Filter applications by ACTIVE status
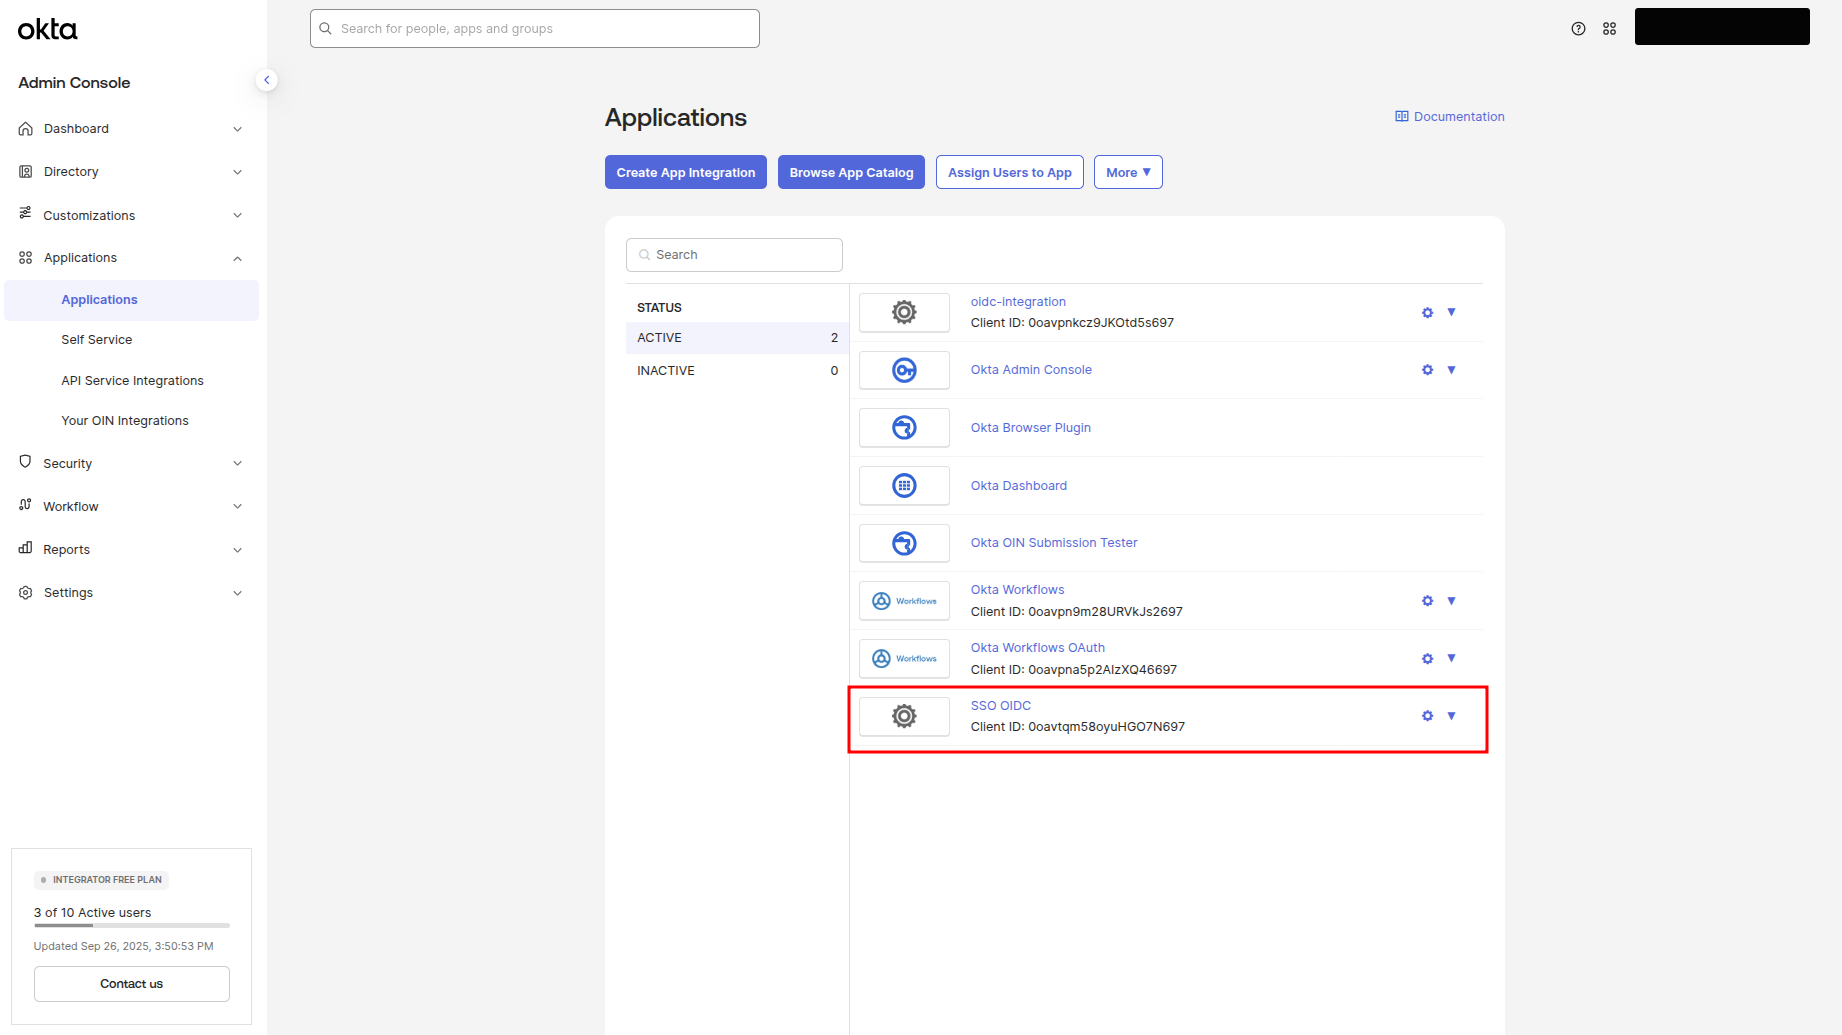Image resolution: width=1842 pixels, height=1035 pixels. click(737, 338)
